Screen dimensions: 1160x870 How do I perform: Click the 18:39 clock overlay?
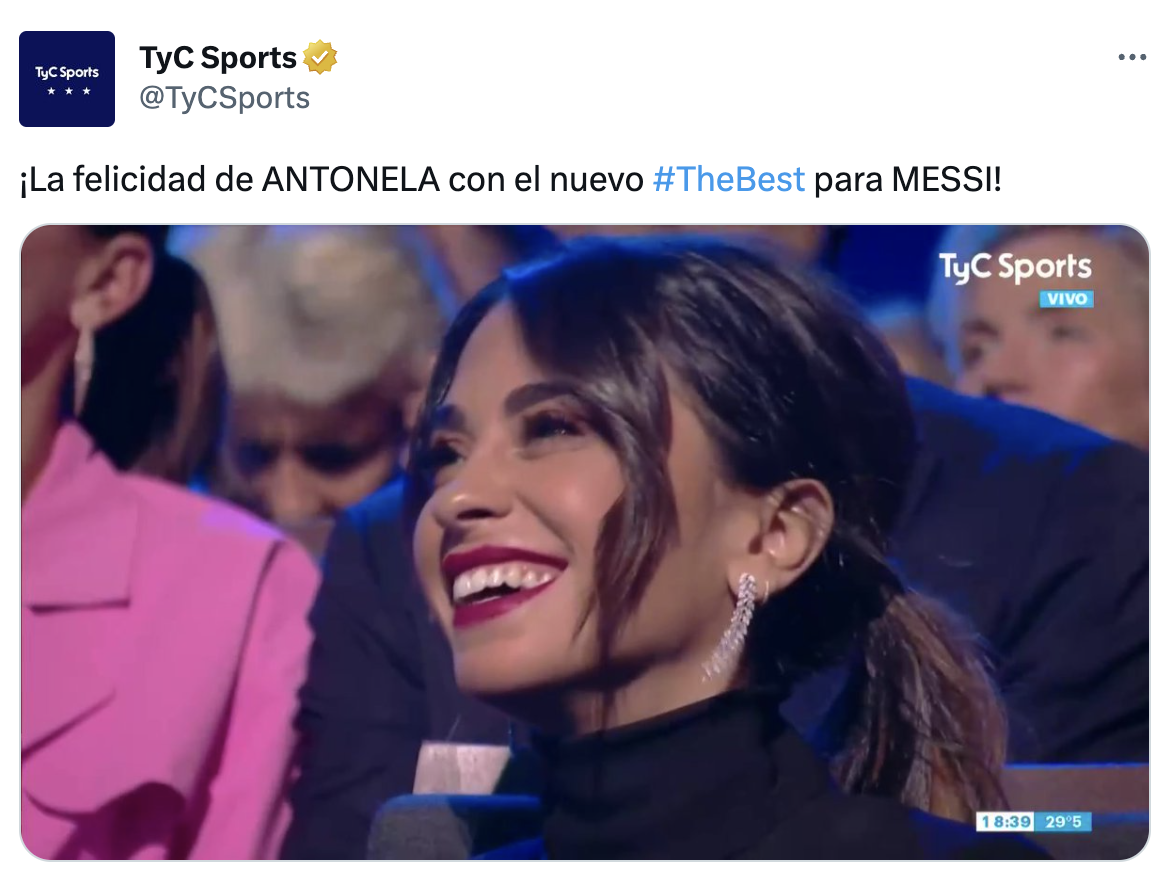(1006, 822)
